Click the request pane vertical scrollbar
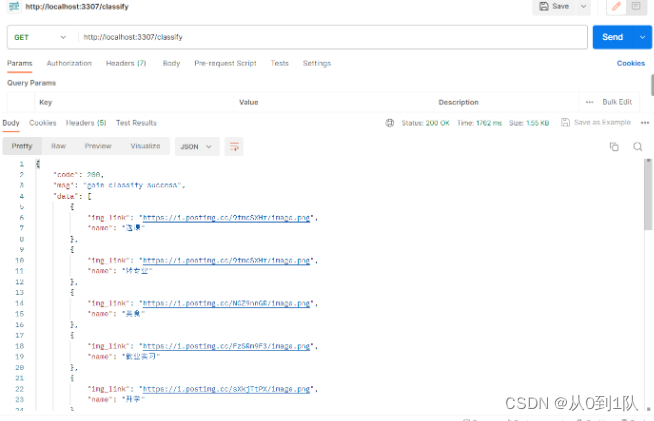The width and height of the screenshot is (654, 421). pos(652,85)
